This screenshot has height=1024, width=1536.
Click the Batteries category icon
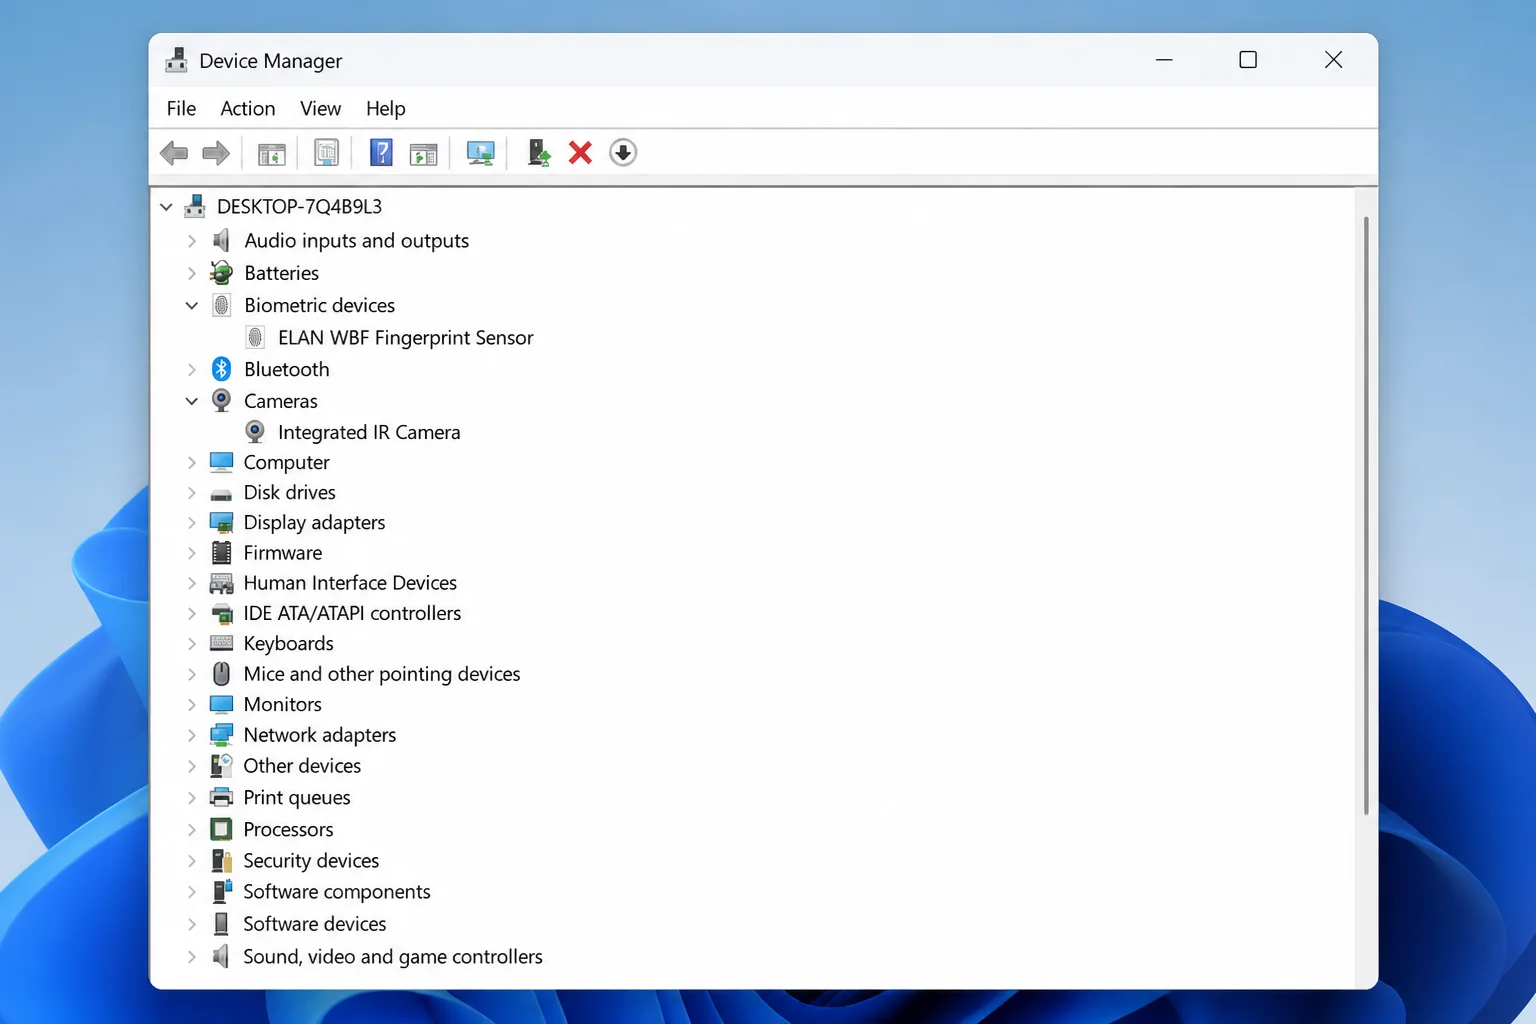click(x=221, y=273)
